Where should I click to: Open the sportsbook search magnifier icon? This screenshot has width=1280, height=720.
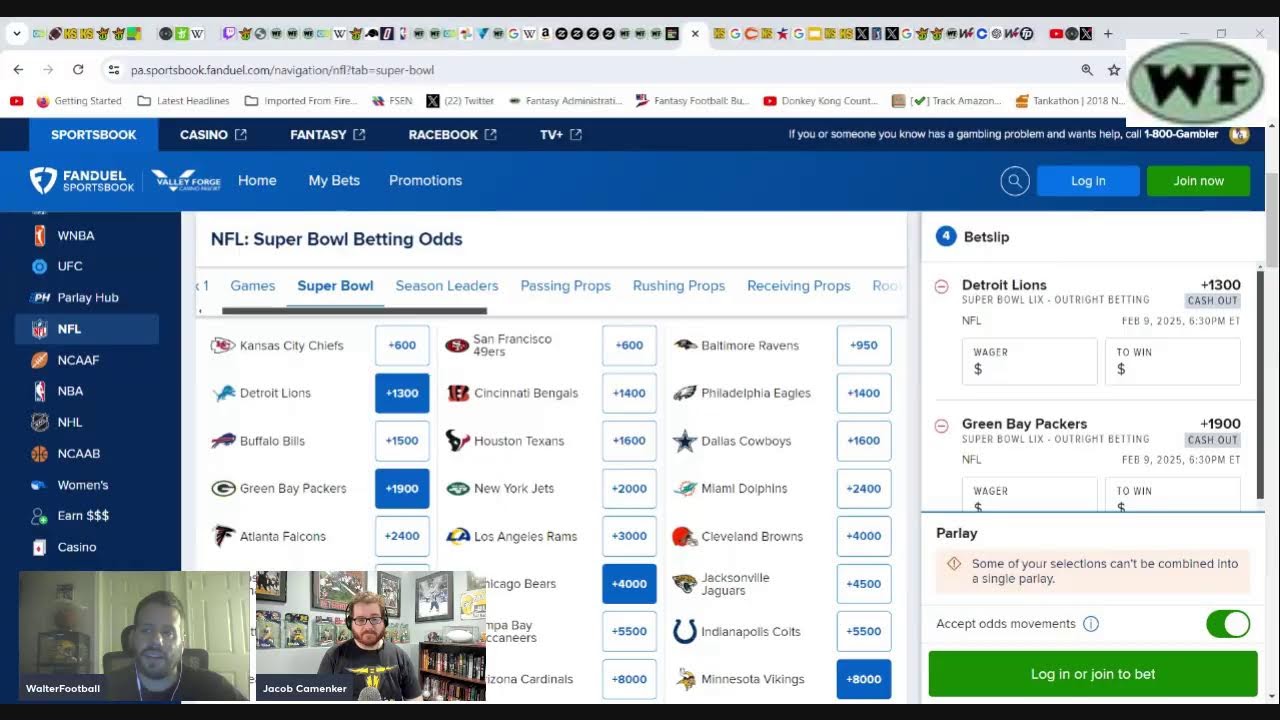(1015, 181)
